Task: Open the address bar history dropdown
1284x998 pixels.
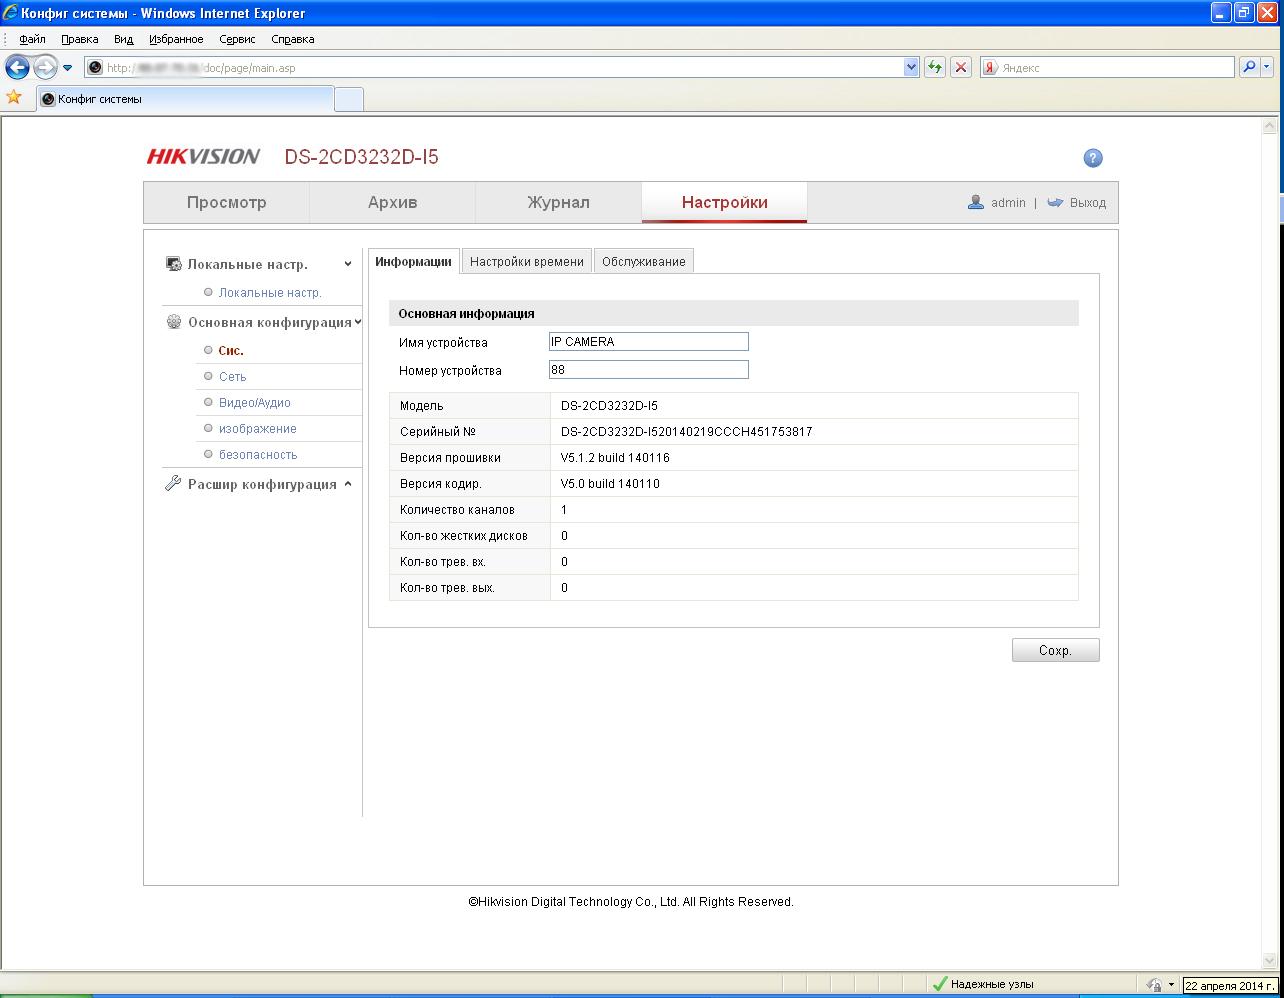Action: click(911, 67)
